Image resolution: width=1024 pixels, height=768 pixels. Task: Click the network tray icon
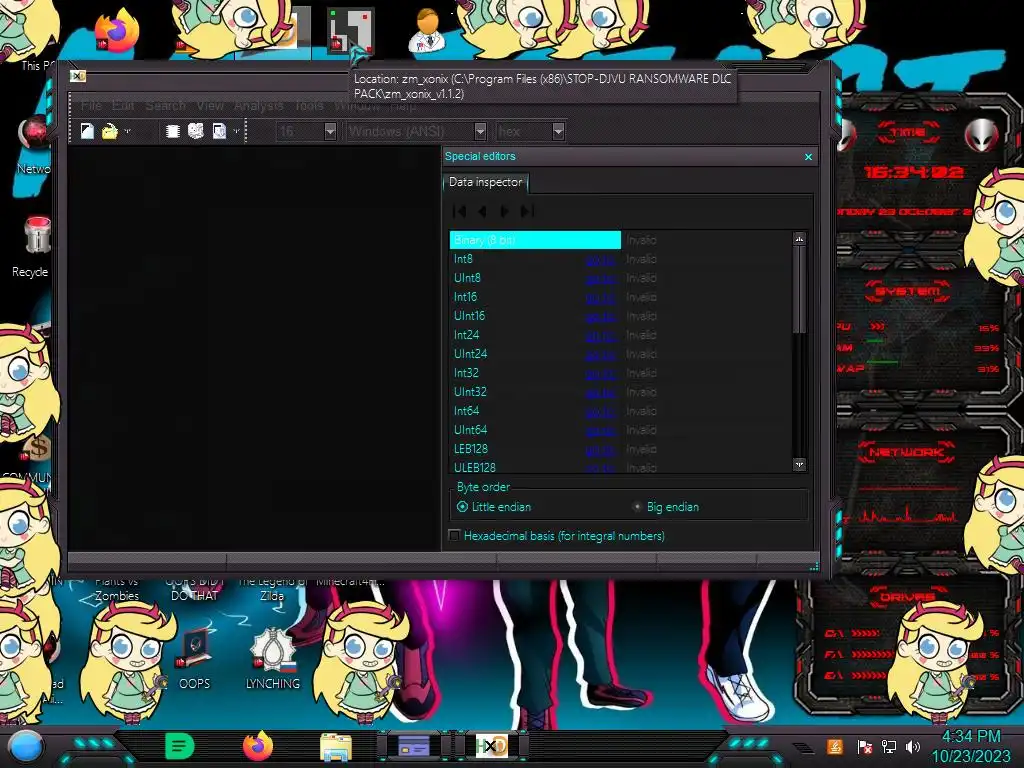[889, 746]
